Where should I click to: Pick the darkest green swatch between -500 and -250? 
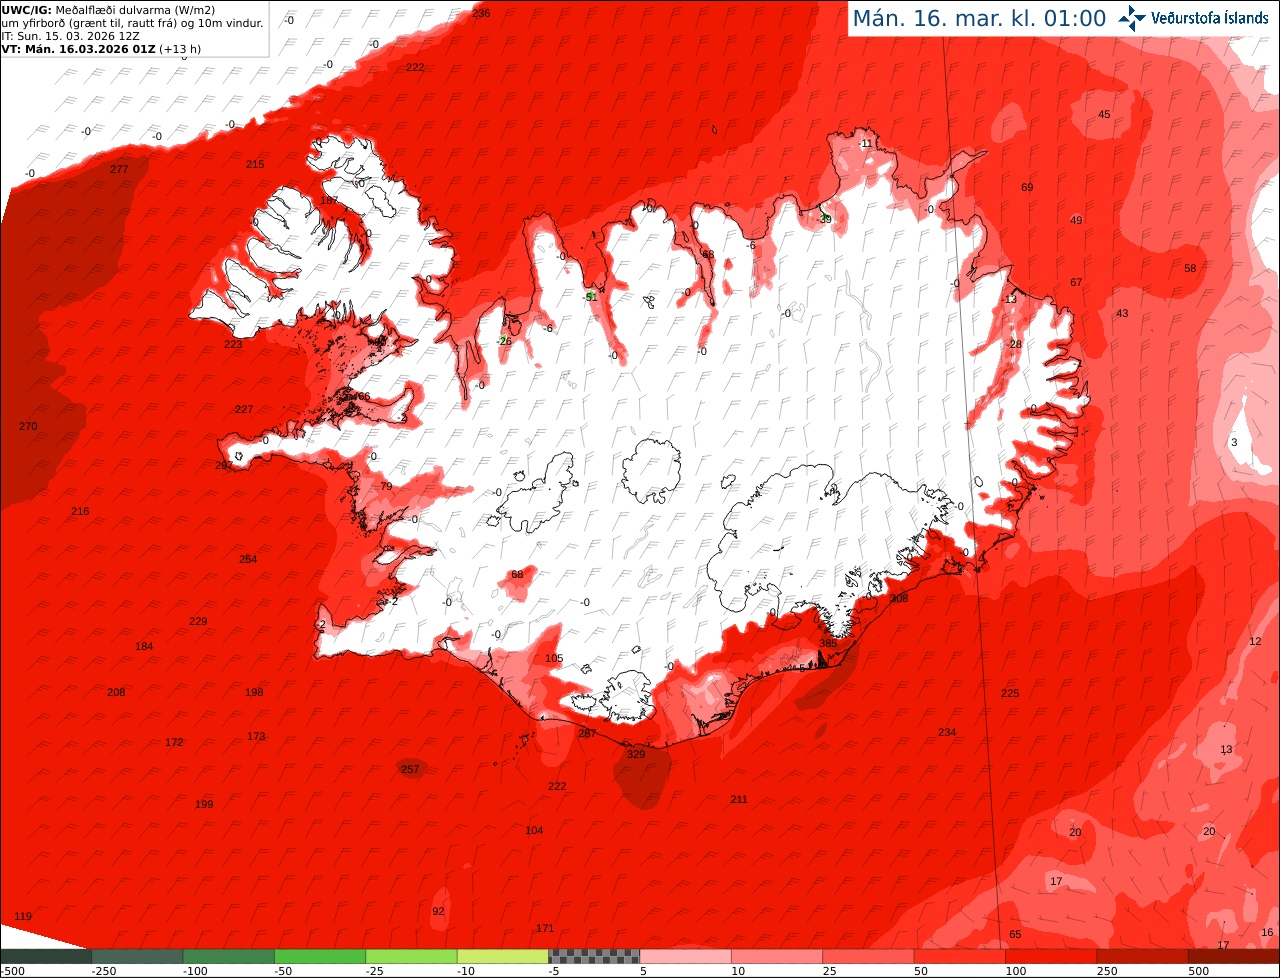pyautogui.click(x=46, y=956)
